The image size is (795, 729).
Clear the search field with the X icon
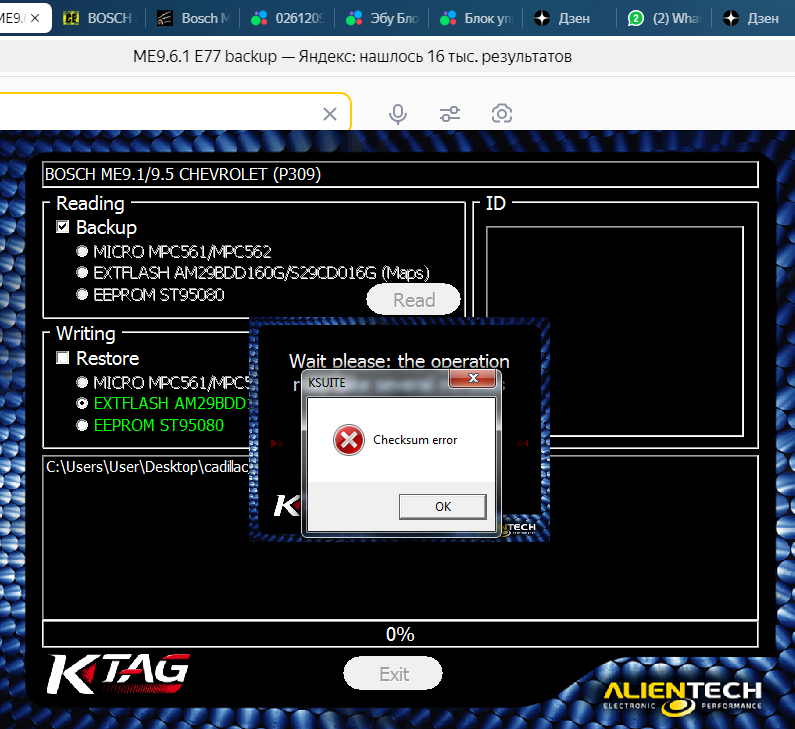point(329,114)
